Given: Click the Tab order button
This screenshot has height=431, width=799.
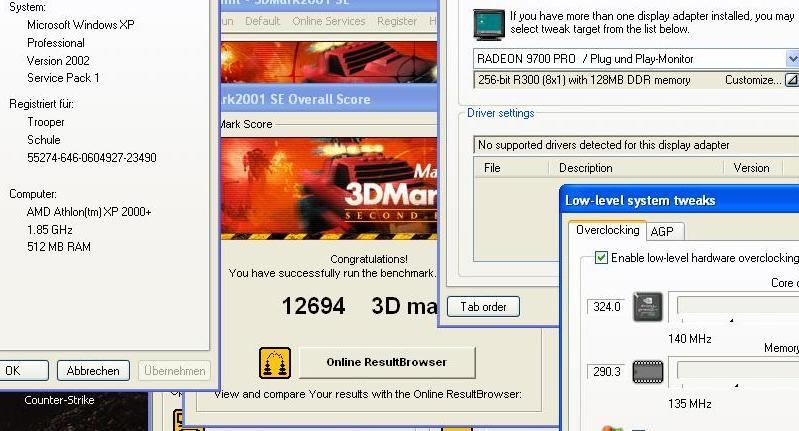Looking at the screenshot, I should tap(484, 307).
